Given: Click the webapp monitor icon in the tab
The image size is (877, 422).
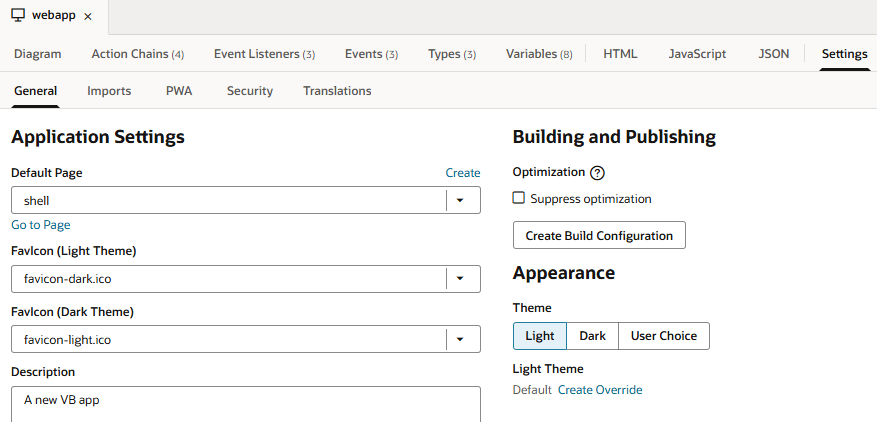Looking at the screenshot, I should click(17, 16).
